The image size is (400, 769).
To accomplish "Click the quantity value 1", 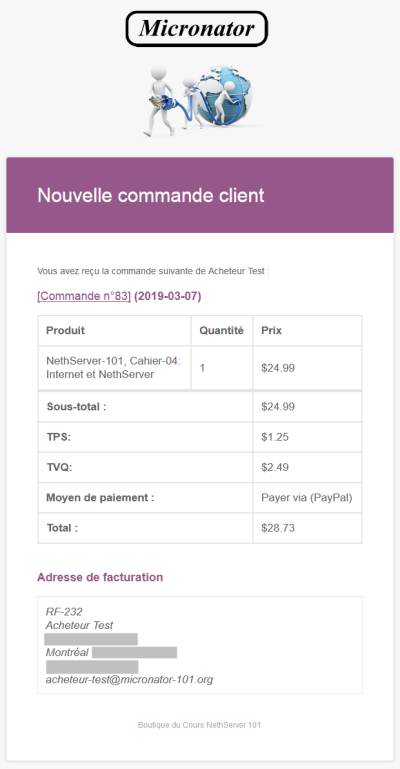I will coord(202,368).
